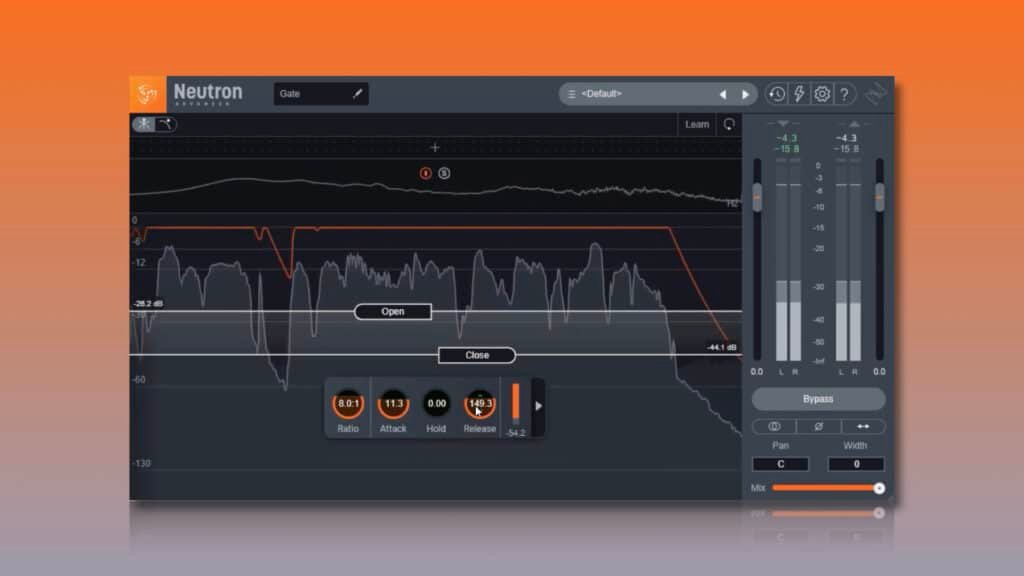Click the input gain 0.0 readout

pos(756,372)
